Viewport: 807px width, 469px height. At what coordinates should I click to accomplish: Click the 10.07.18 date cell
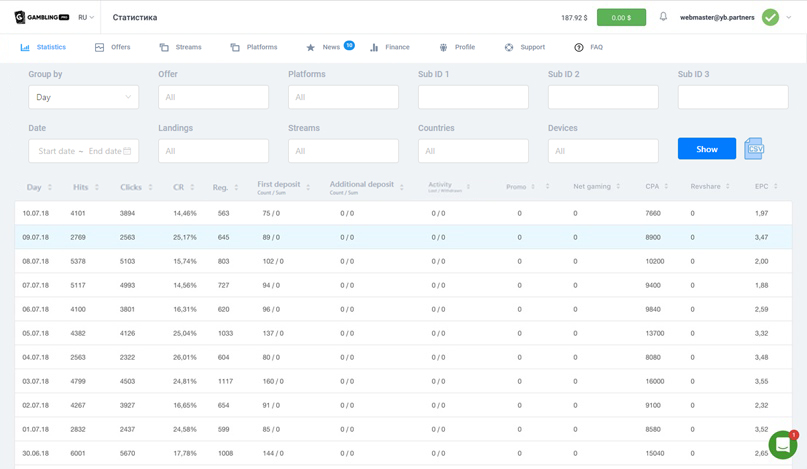tap(36, 213)
